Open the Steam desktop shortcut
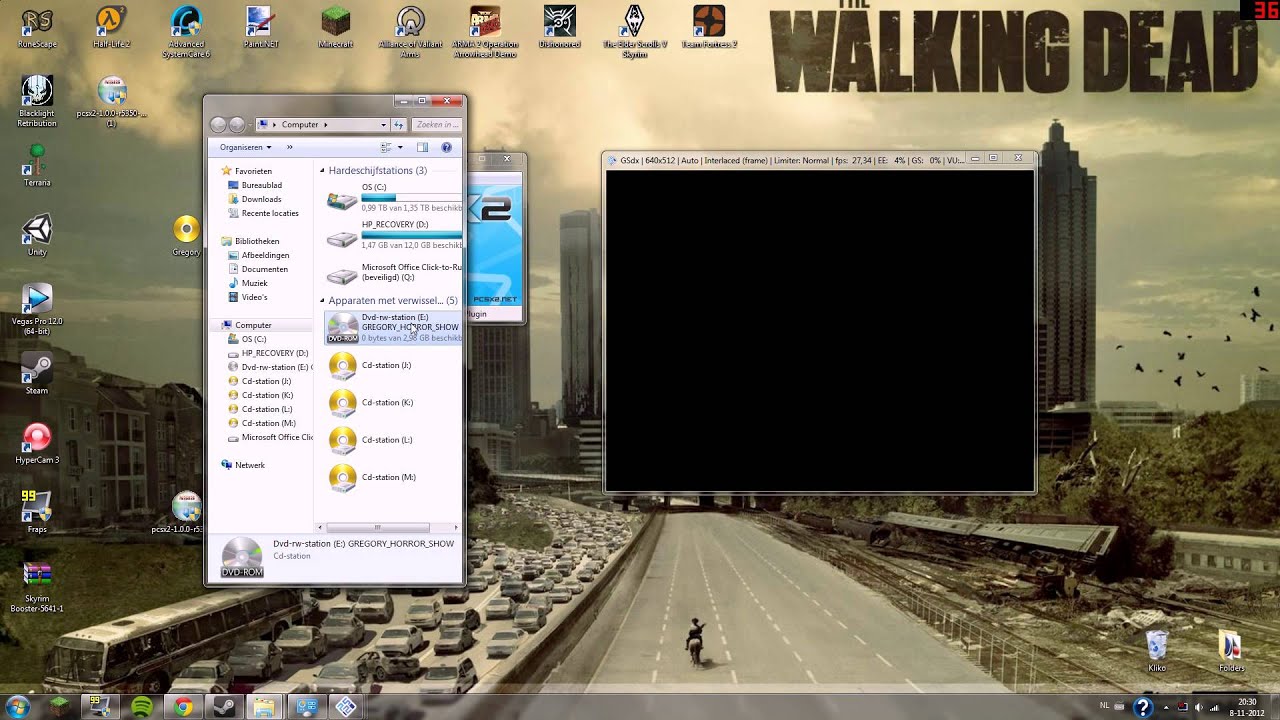Screen dimensions: 1280x720 37,374
